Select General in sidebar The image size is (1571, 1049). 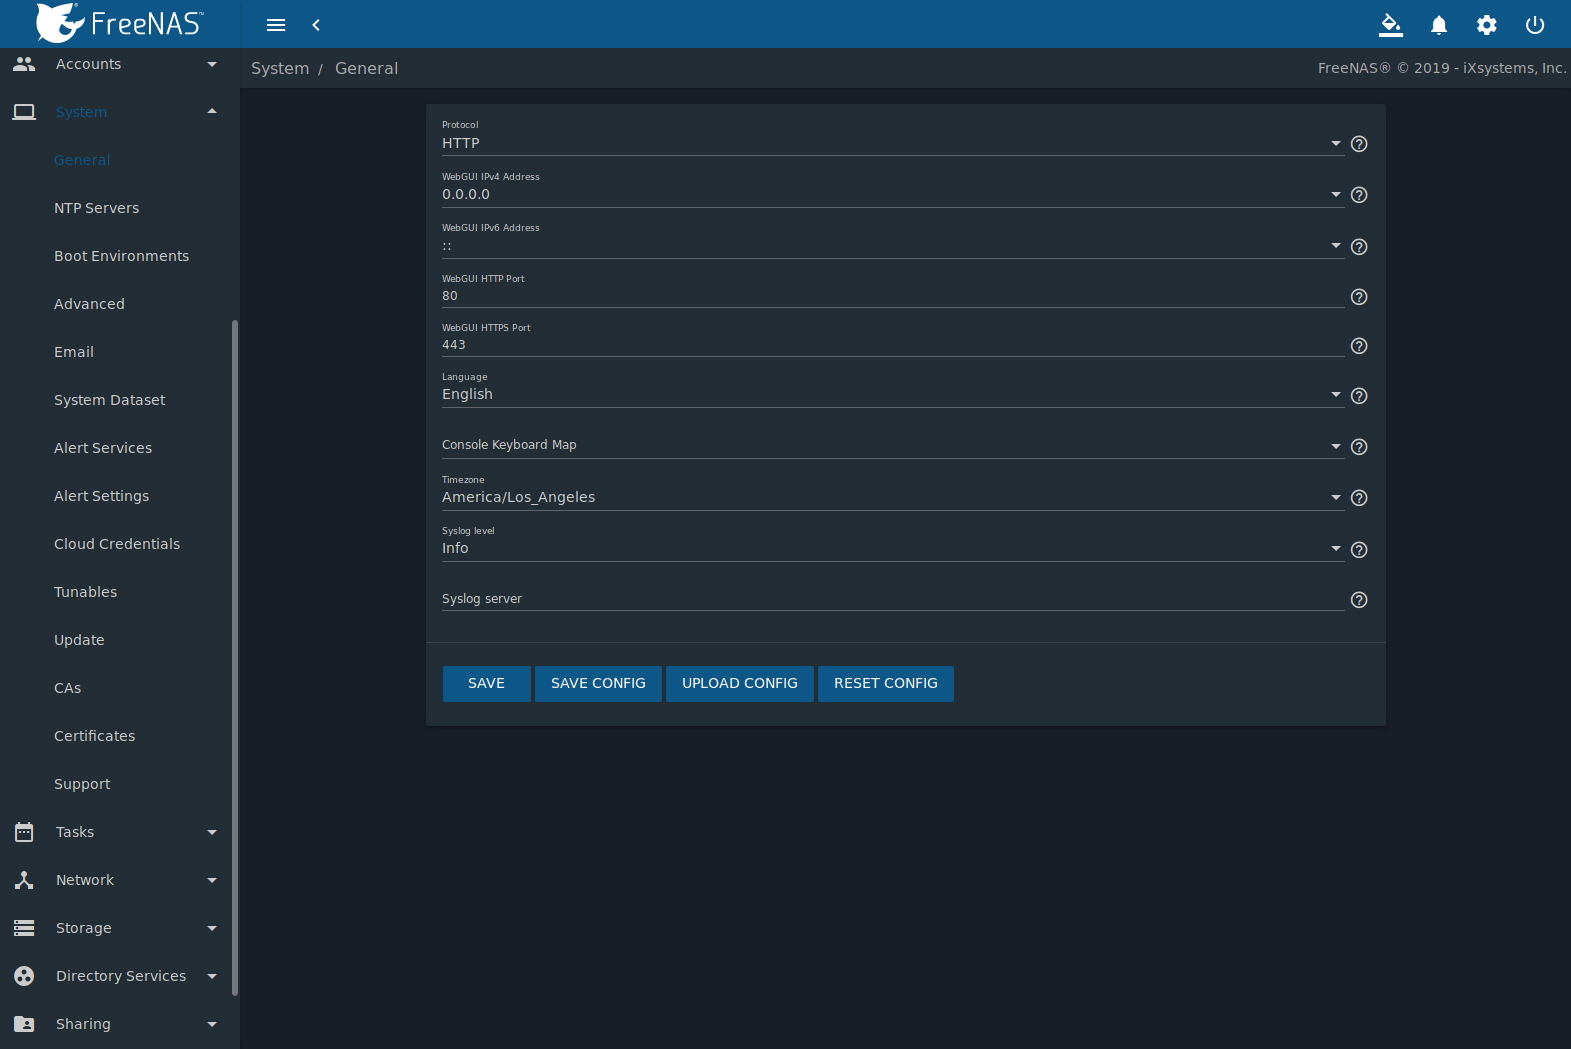pos(82,160)
